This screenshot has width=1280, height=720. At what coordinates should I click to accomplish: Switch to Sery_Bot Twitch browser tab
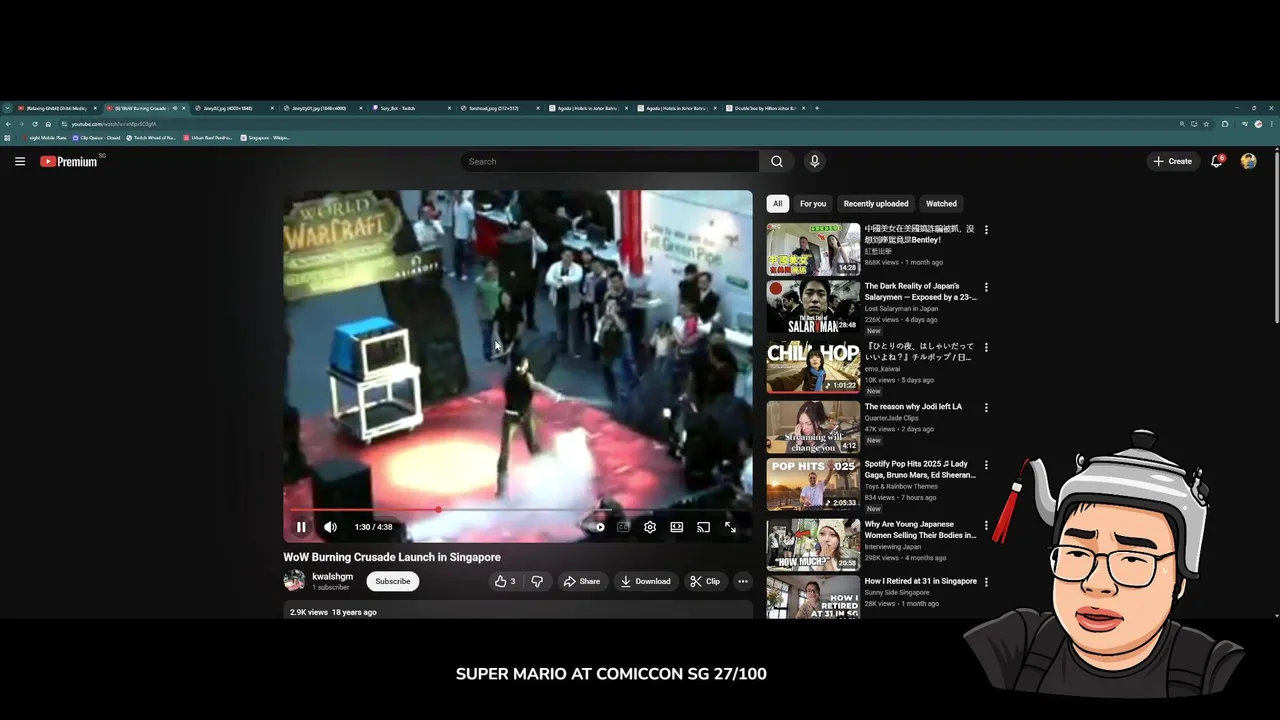(x=410, y=108)
